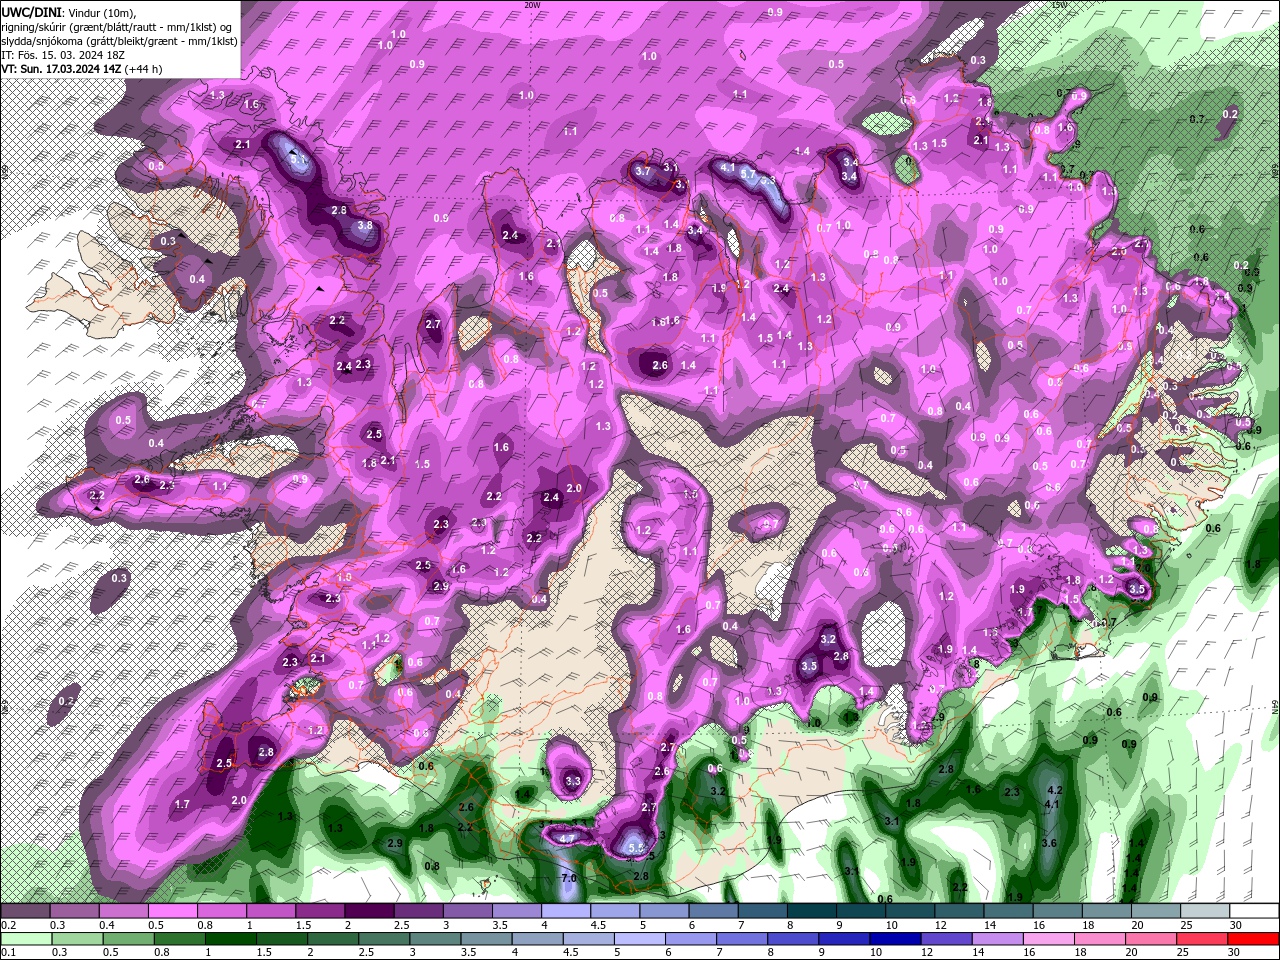The image size is (1280, 960).
Task: Click the 7.0 rain value at the map bottom
Action: pos(569,878)
